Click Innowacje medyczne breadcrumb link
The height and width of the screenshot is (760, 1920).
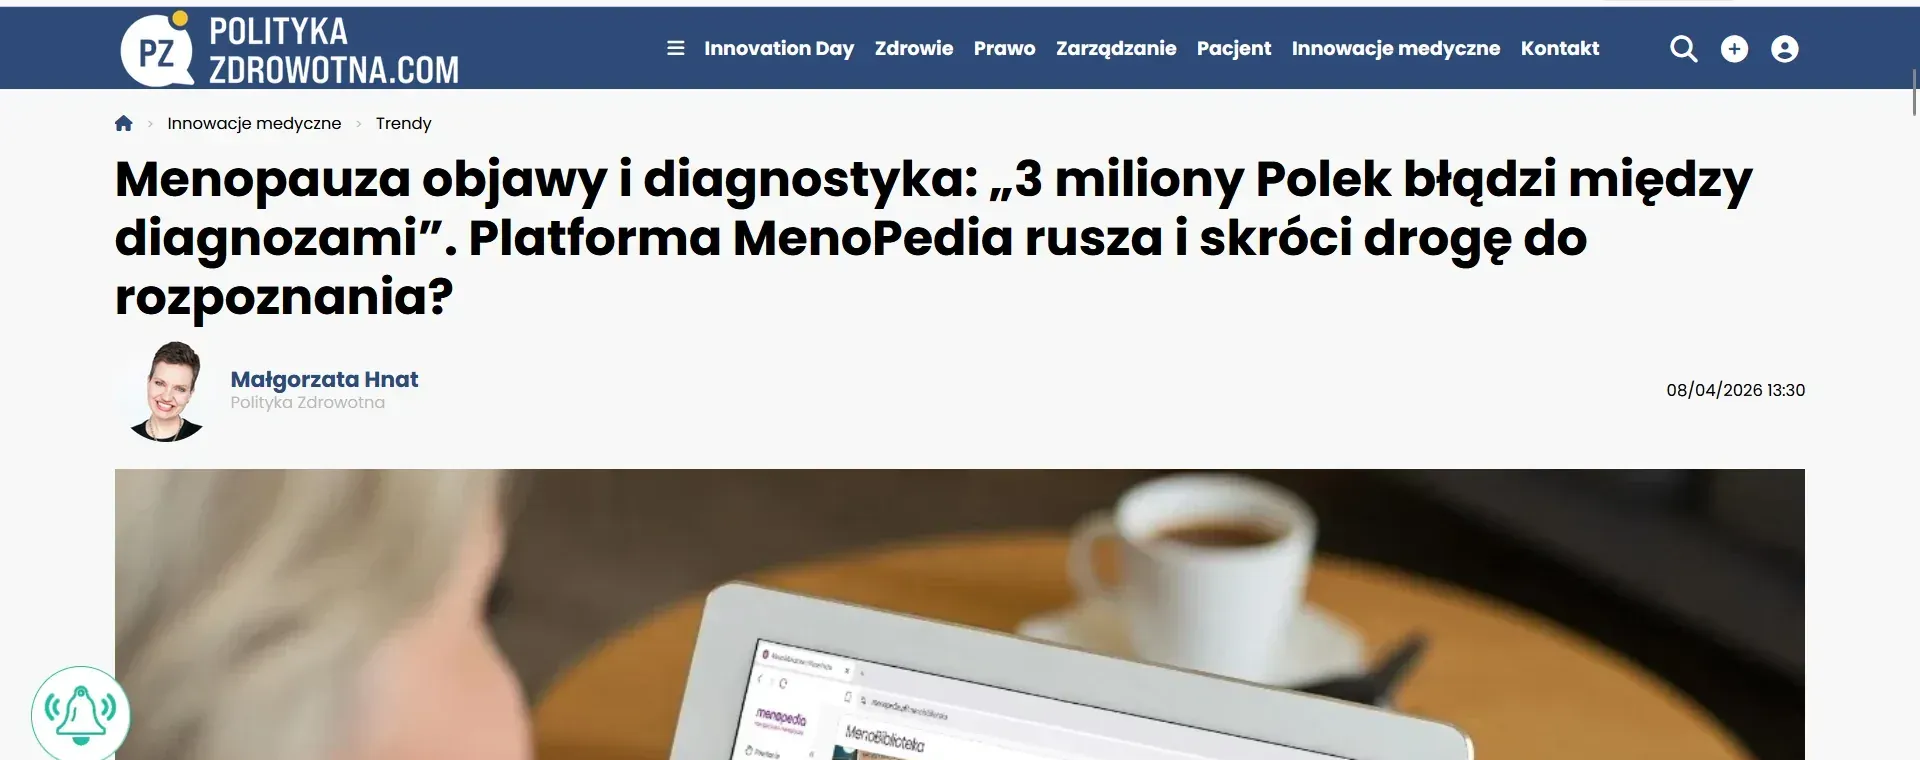(x=254, y=123)
